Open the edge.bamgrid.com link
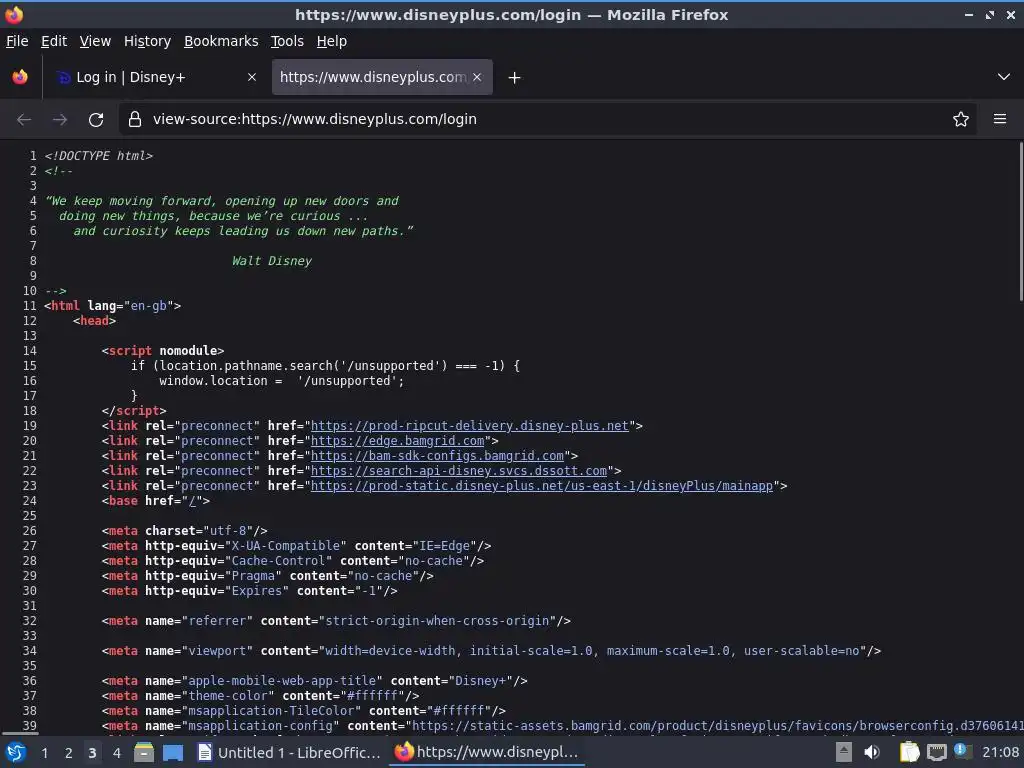 (x=398, y=441)
